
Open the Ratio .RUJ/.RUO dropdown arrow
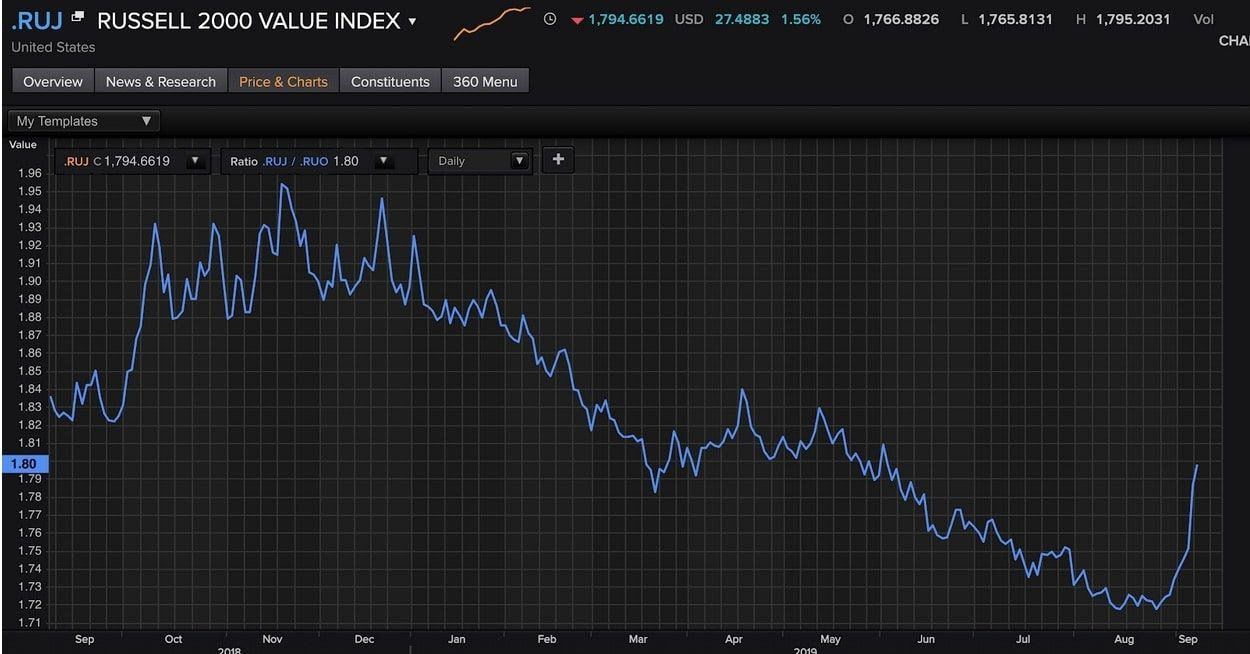(x=383, y=160)
